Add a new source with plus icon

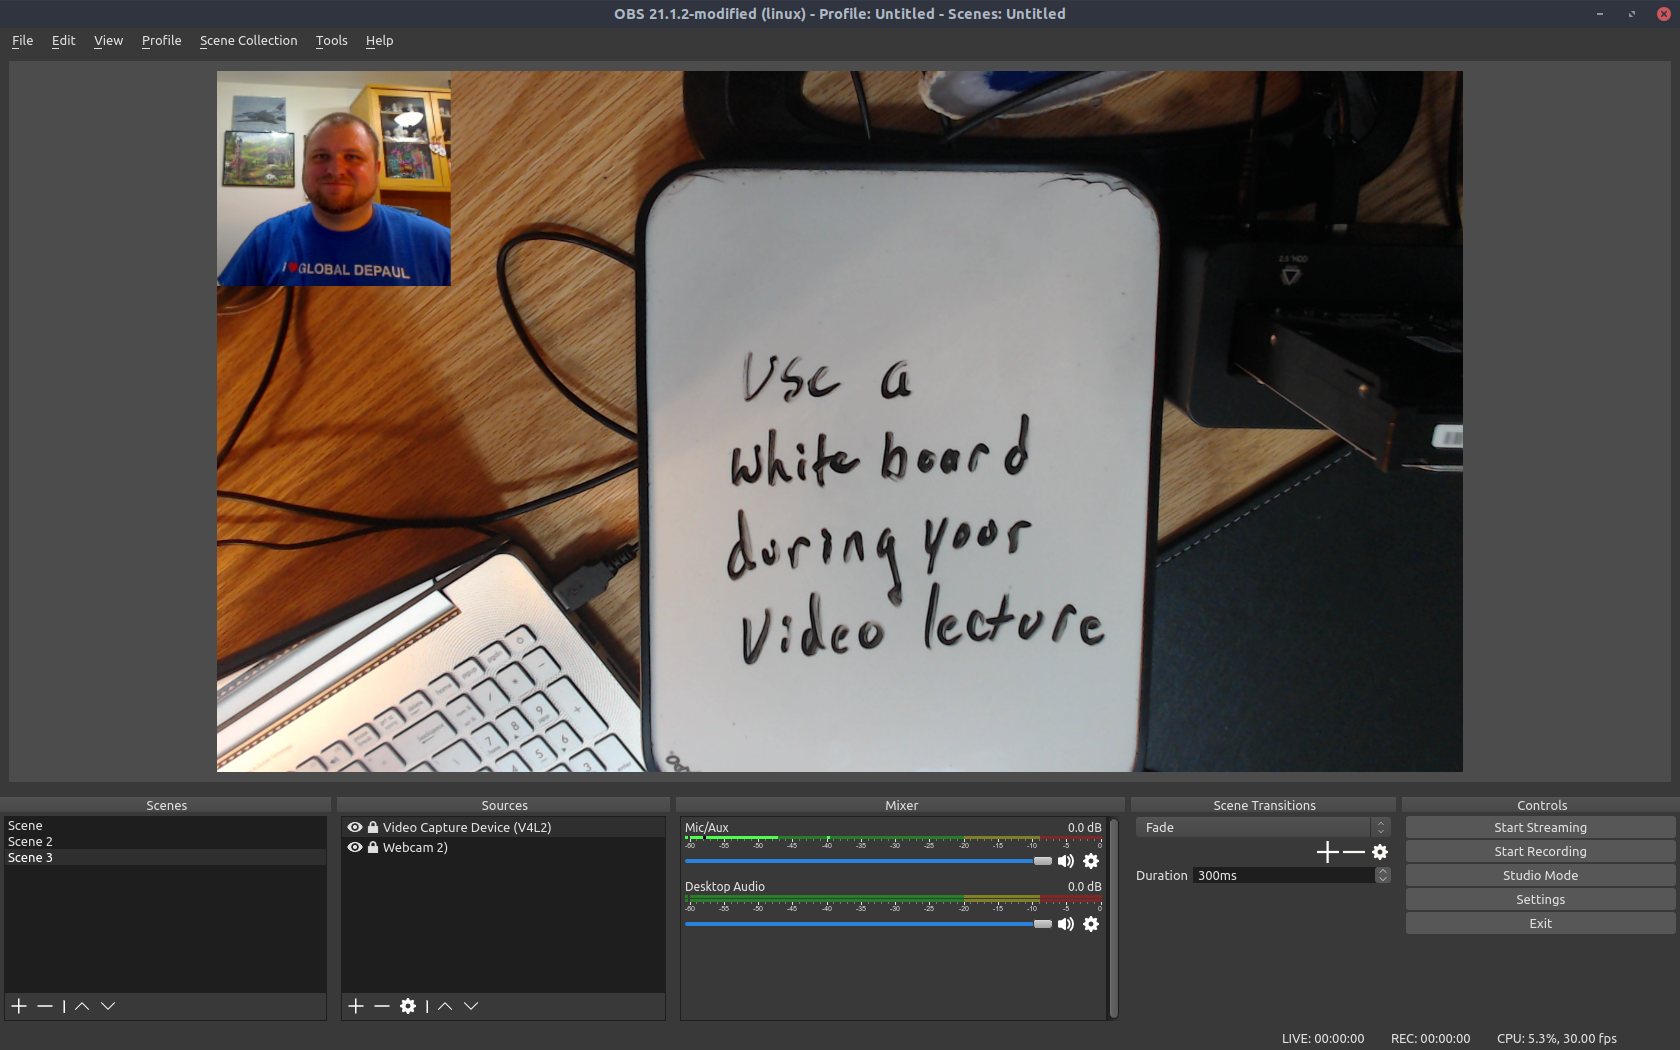[356, 1006]
